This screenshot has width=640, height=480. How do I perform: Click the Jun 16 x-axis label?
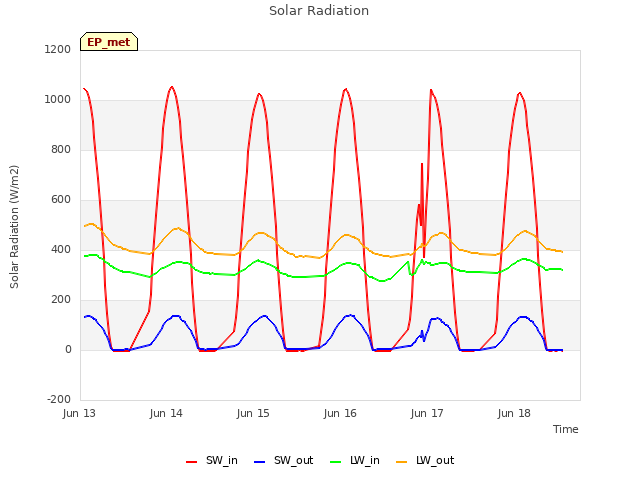coord(340,413)
